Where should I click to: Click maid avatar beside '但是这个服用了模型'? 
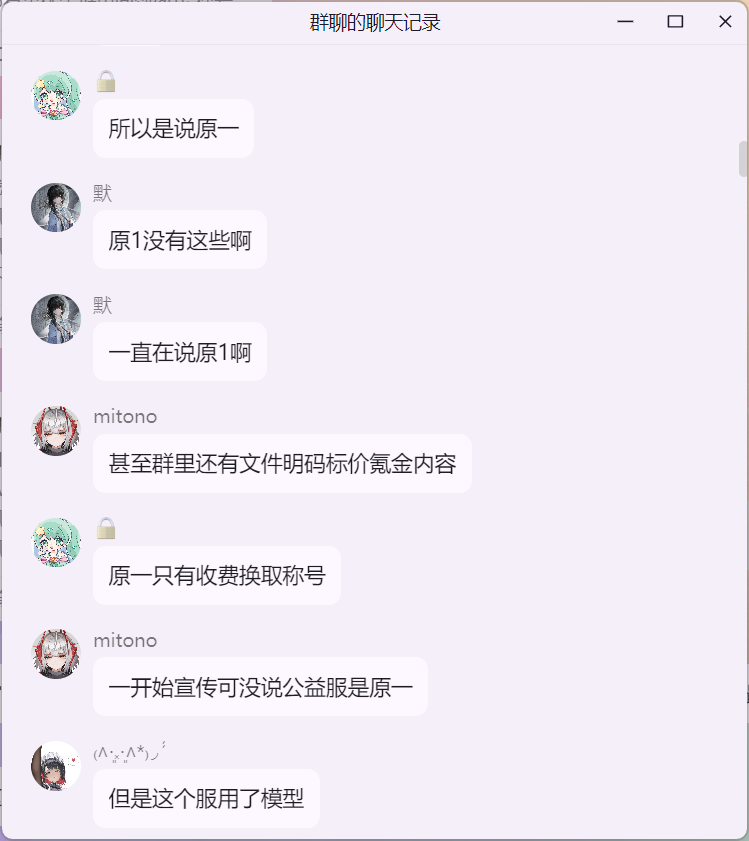tap(56, 766)
